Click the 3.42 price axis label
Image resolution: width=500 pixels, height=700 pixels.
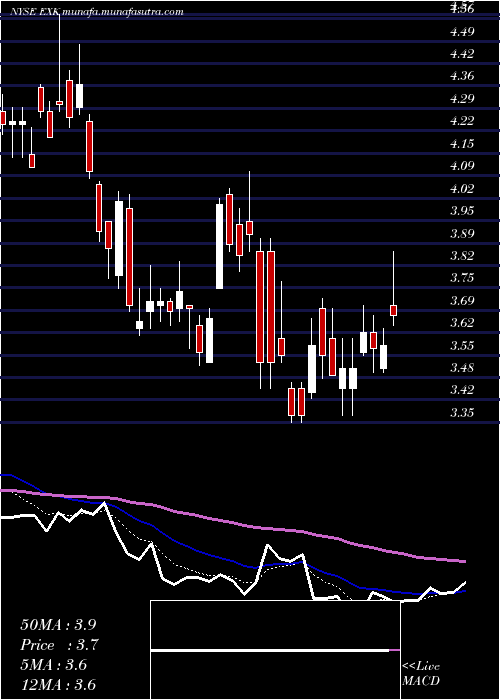[462, 390]
